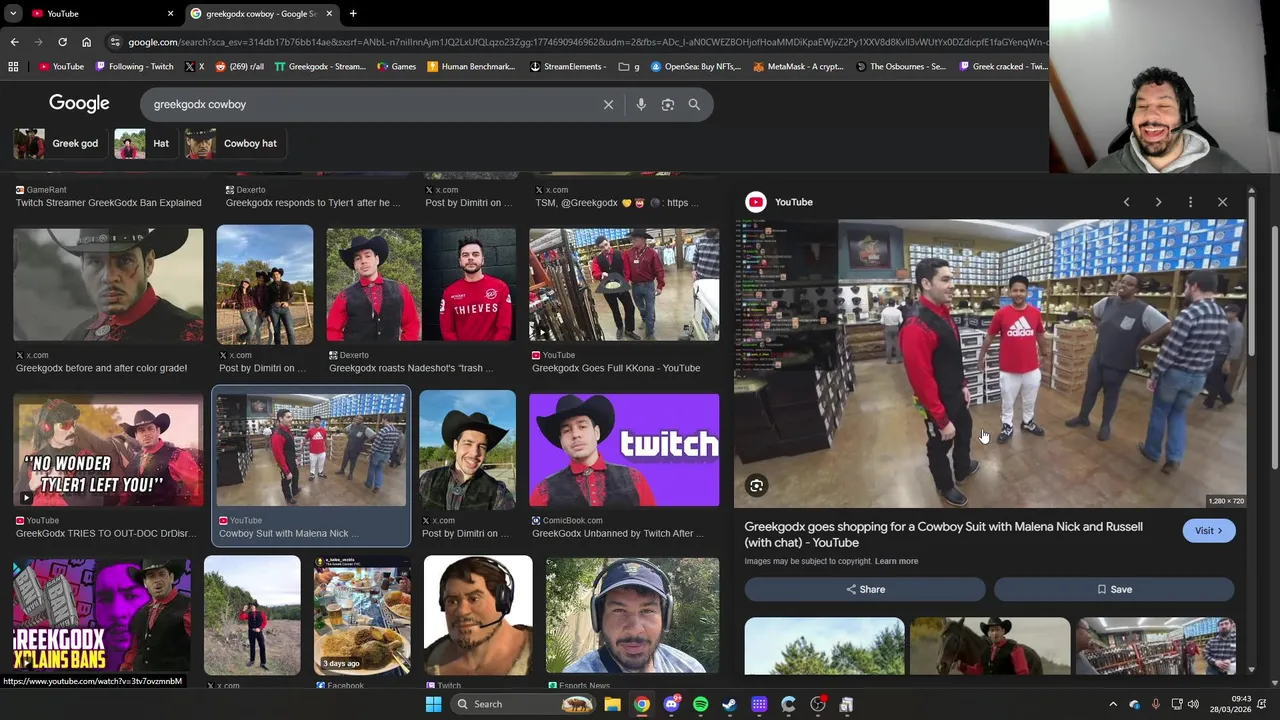Screen dimensions: 1280x720
Task: Start voice search with microphone icon
Action: [641, 104]
